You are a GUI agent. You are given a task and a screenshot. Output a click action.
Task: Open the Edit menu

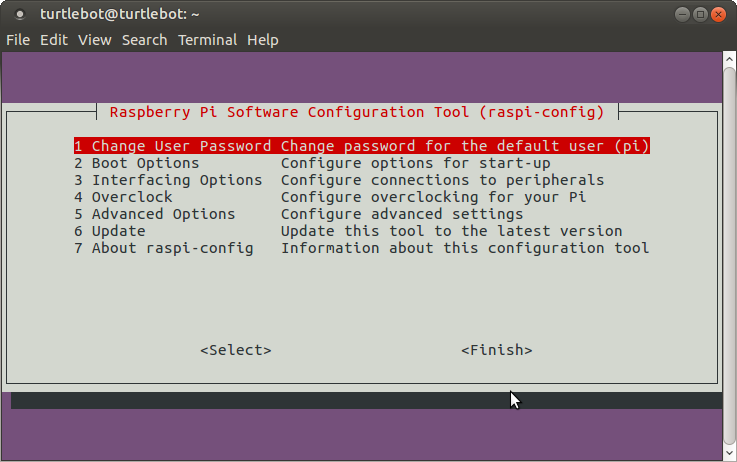pos(54,40)
